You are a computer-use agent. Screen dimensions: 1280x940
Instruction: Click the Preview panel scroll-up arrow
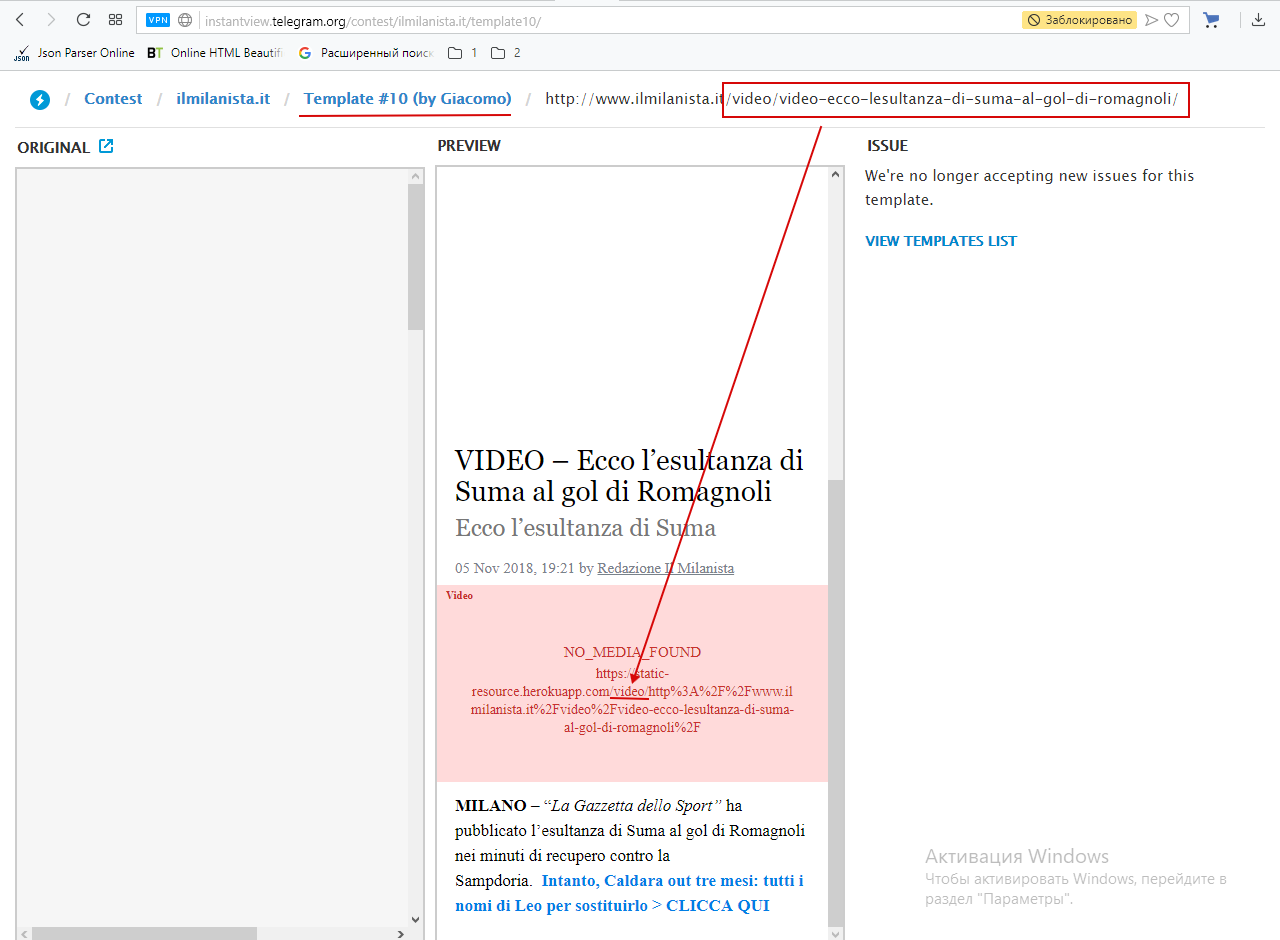836,174
